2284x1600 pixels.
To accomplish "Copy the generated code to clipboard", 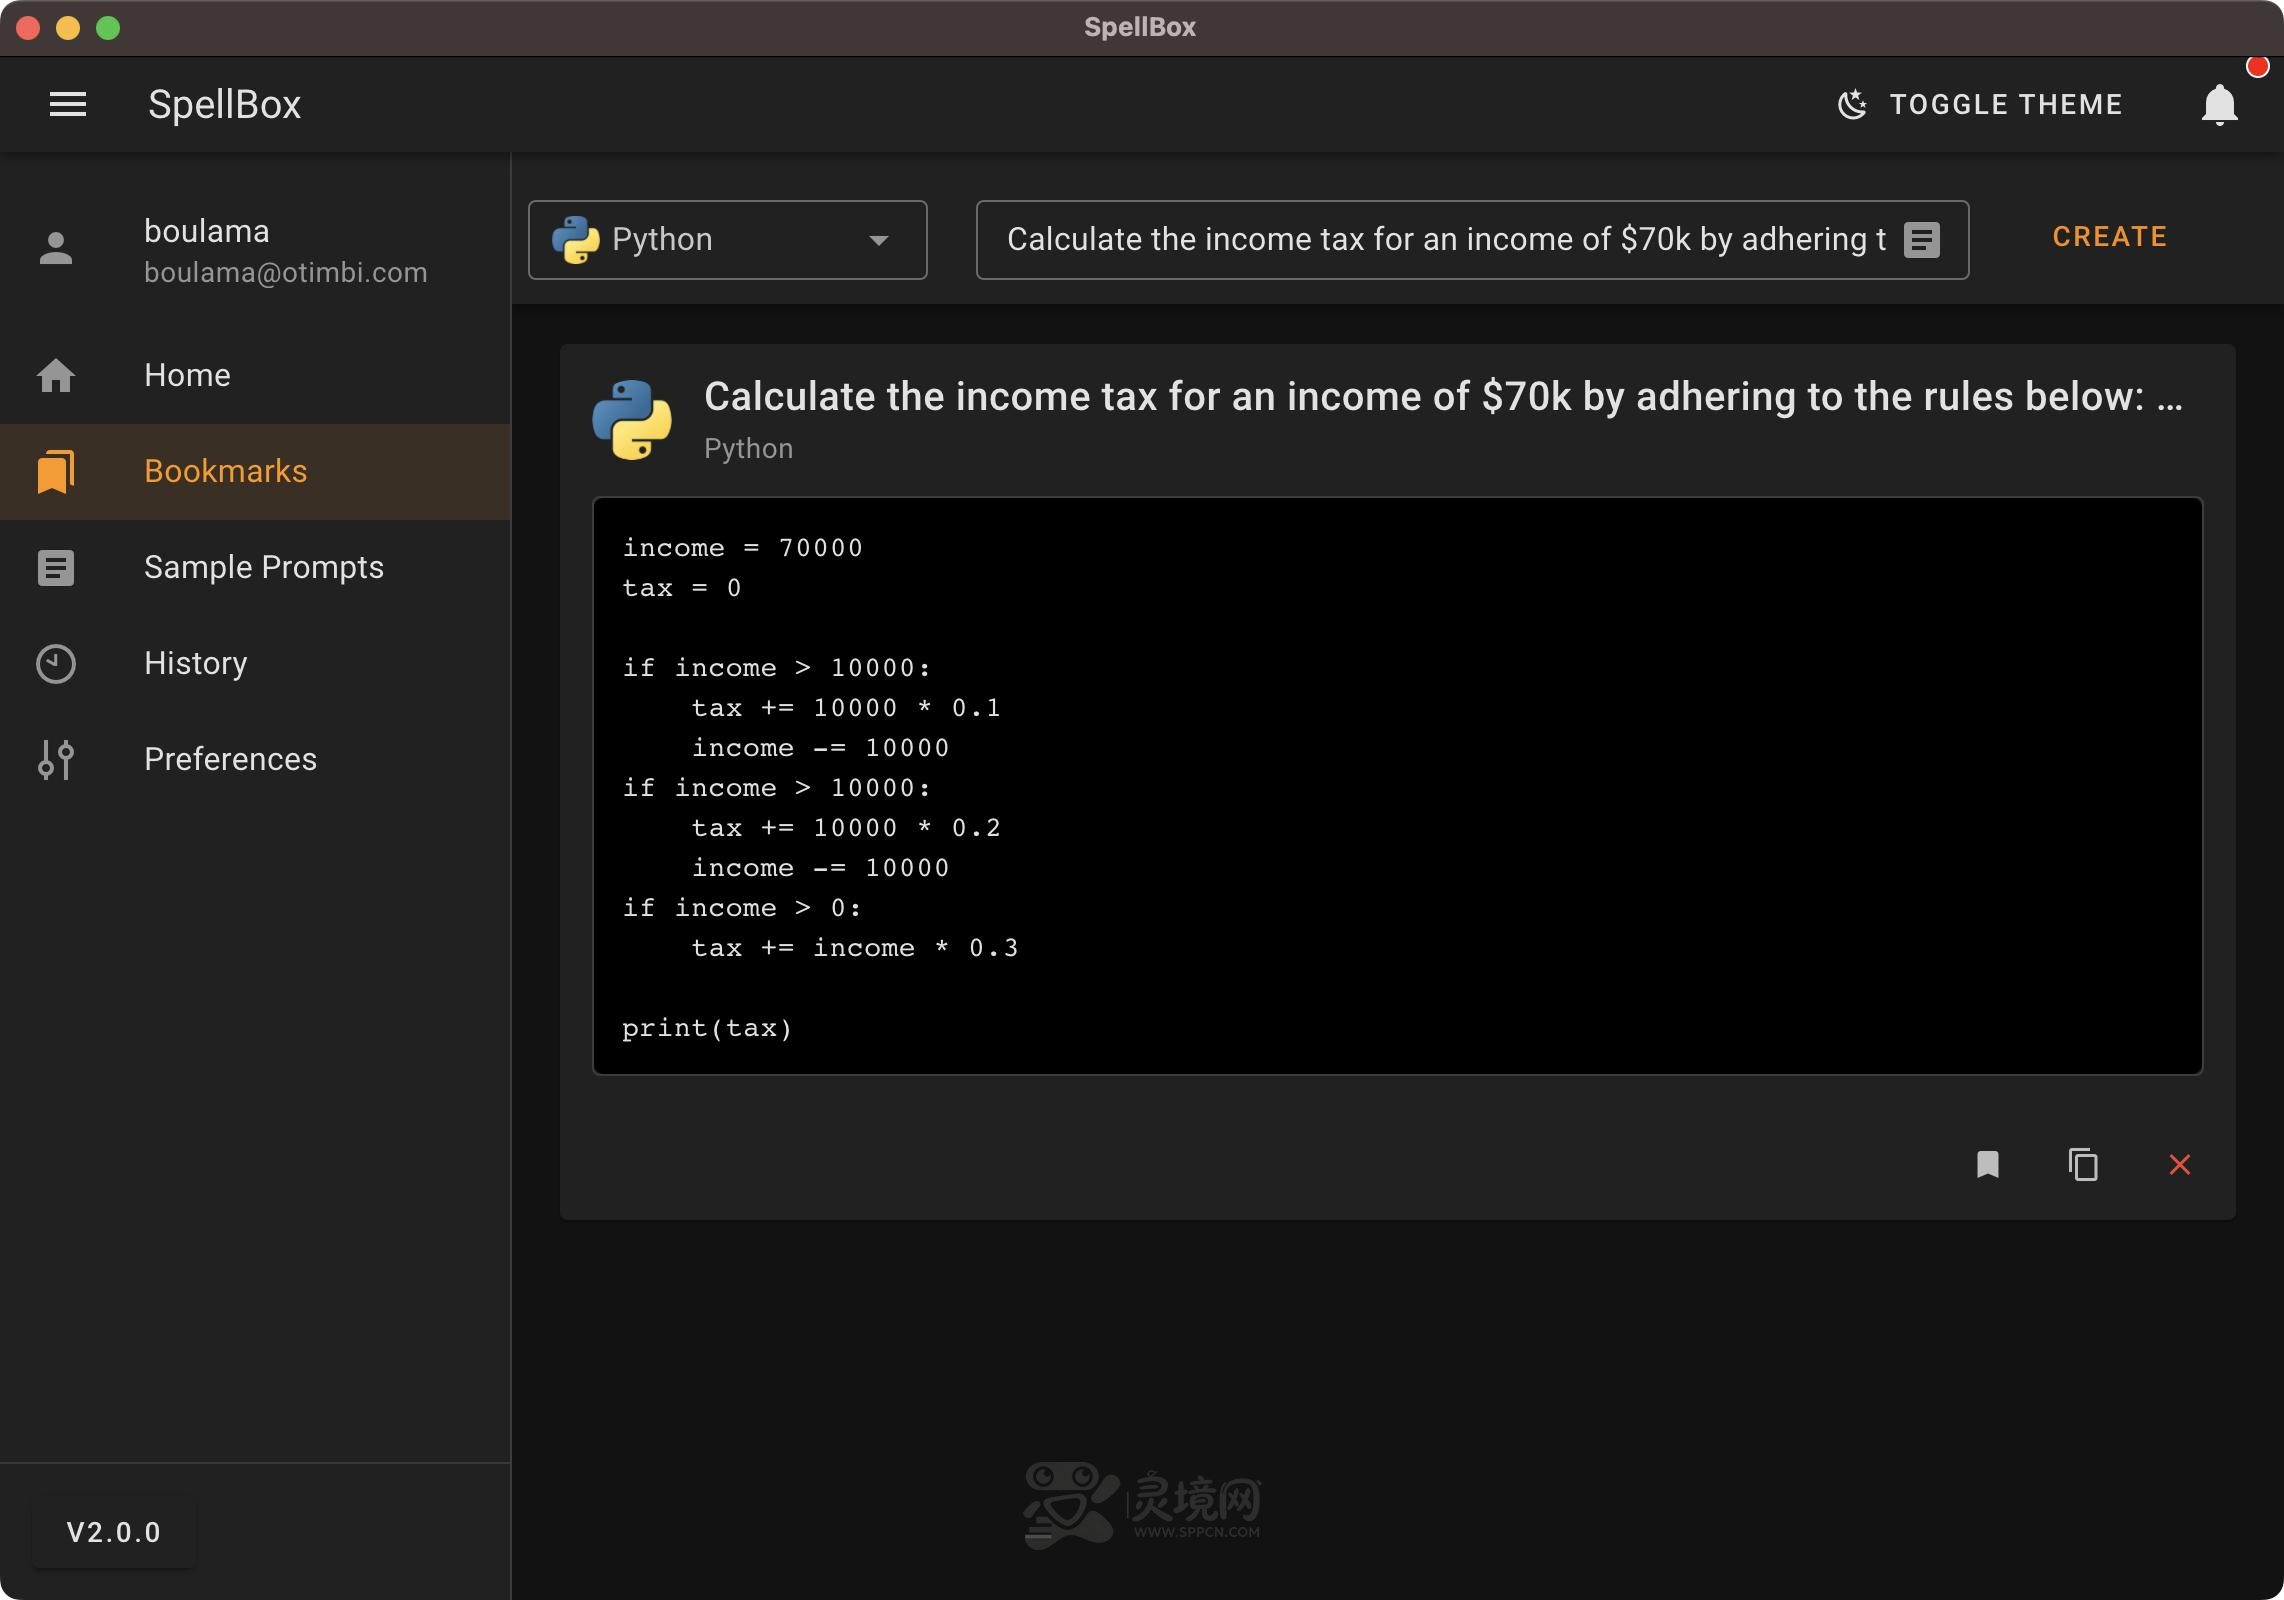I will (x=2083, y=1165).
